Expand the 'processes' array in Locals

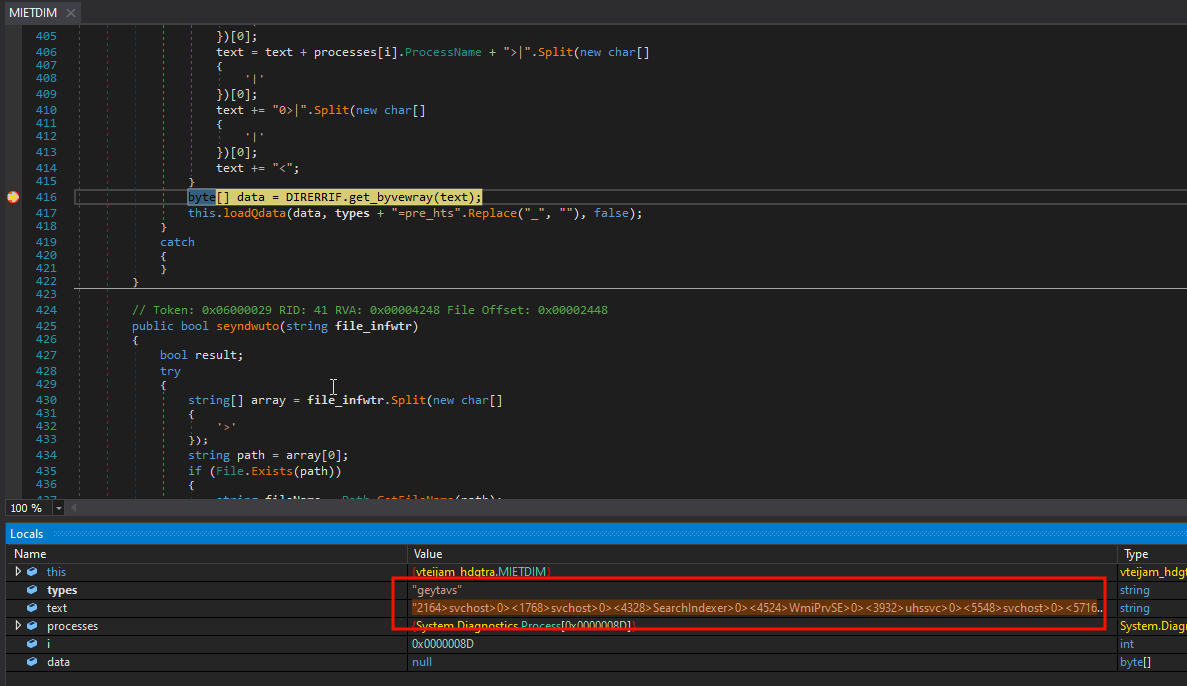point(18,626)
